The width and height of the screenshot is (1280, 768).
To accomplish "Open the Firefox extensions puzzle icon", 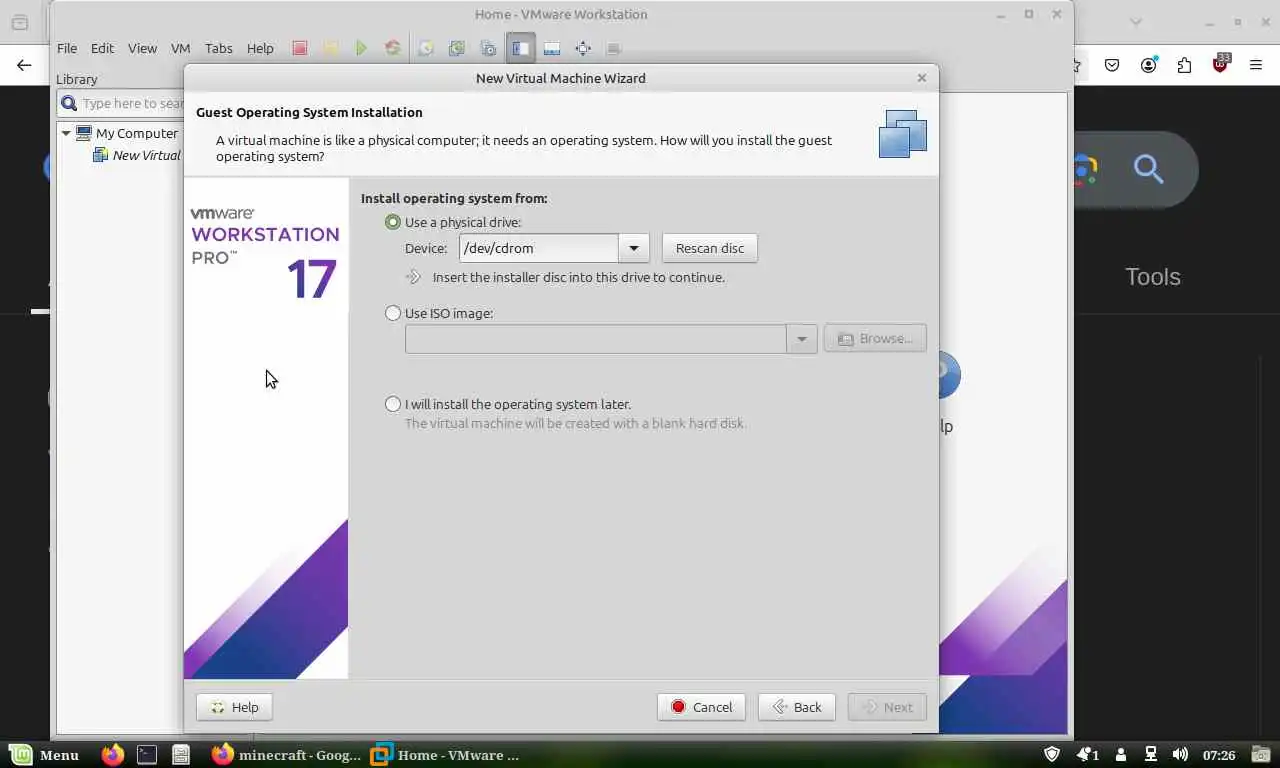I will 1185,66.
